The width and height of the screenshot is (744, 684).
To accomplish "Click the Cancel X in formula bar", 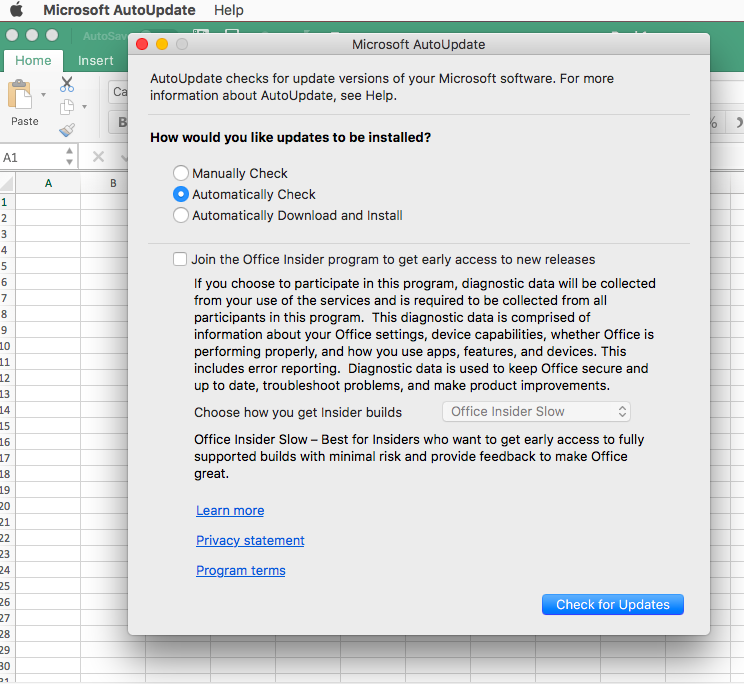I will click(98, 157).
